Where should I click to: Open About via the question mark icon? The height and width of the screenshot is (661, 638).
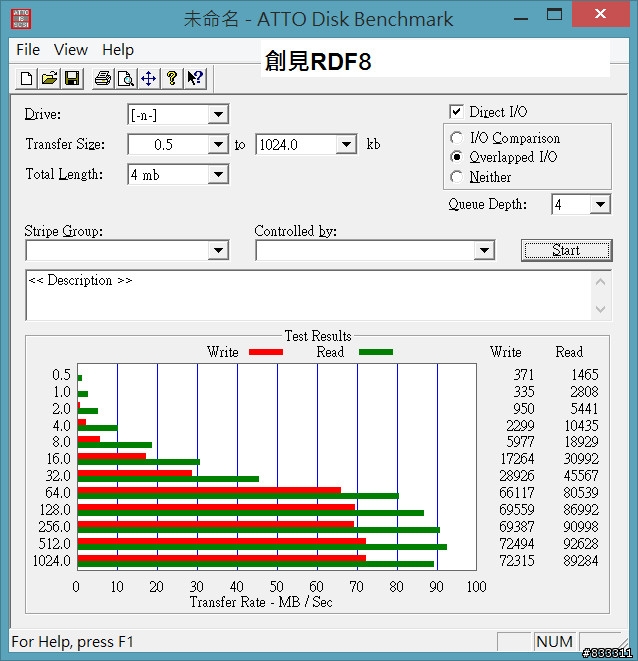point(172,78)
